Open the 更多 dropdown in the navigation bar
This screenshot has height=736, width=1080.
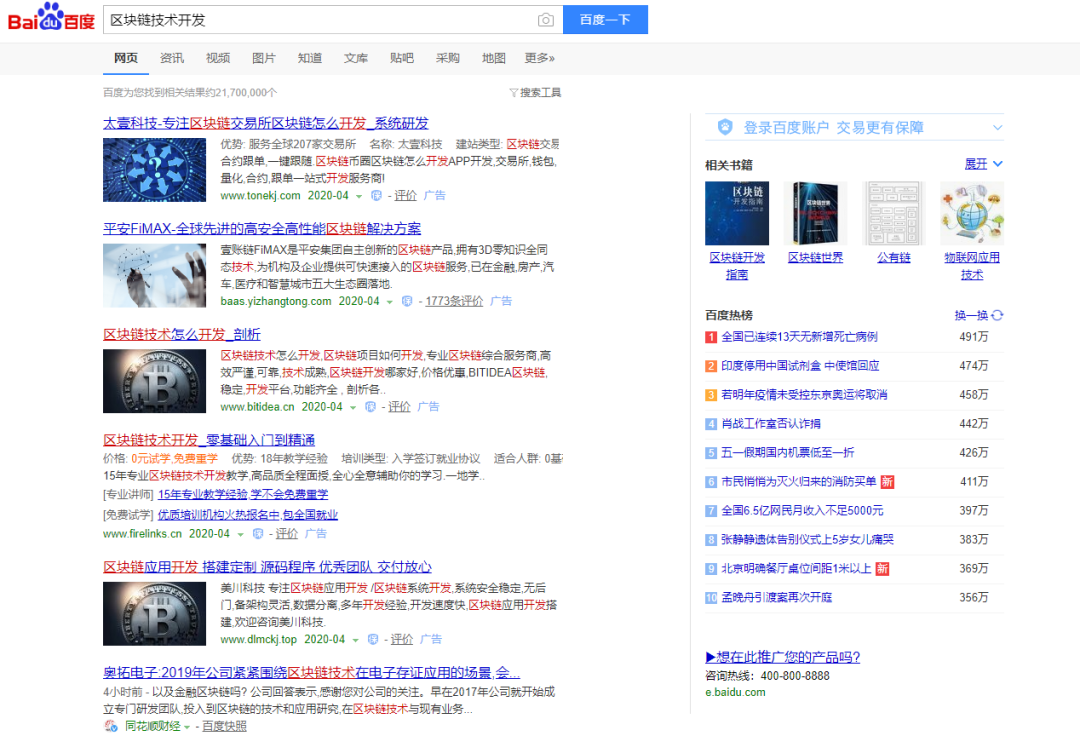click(x=540, y=58)
